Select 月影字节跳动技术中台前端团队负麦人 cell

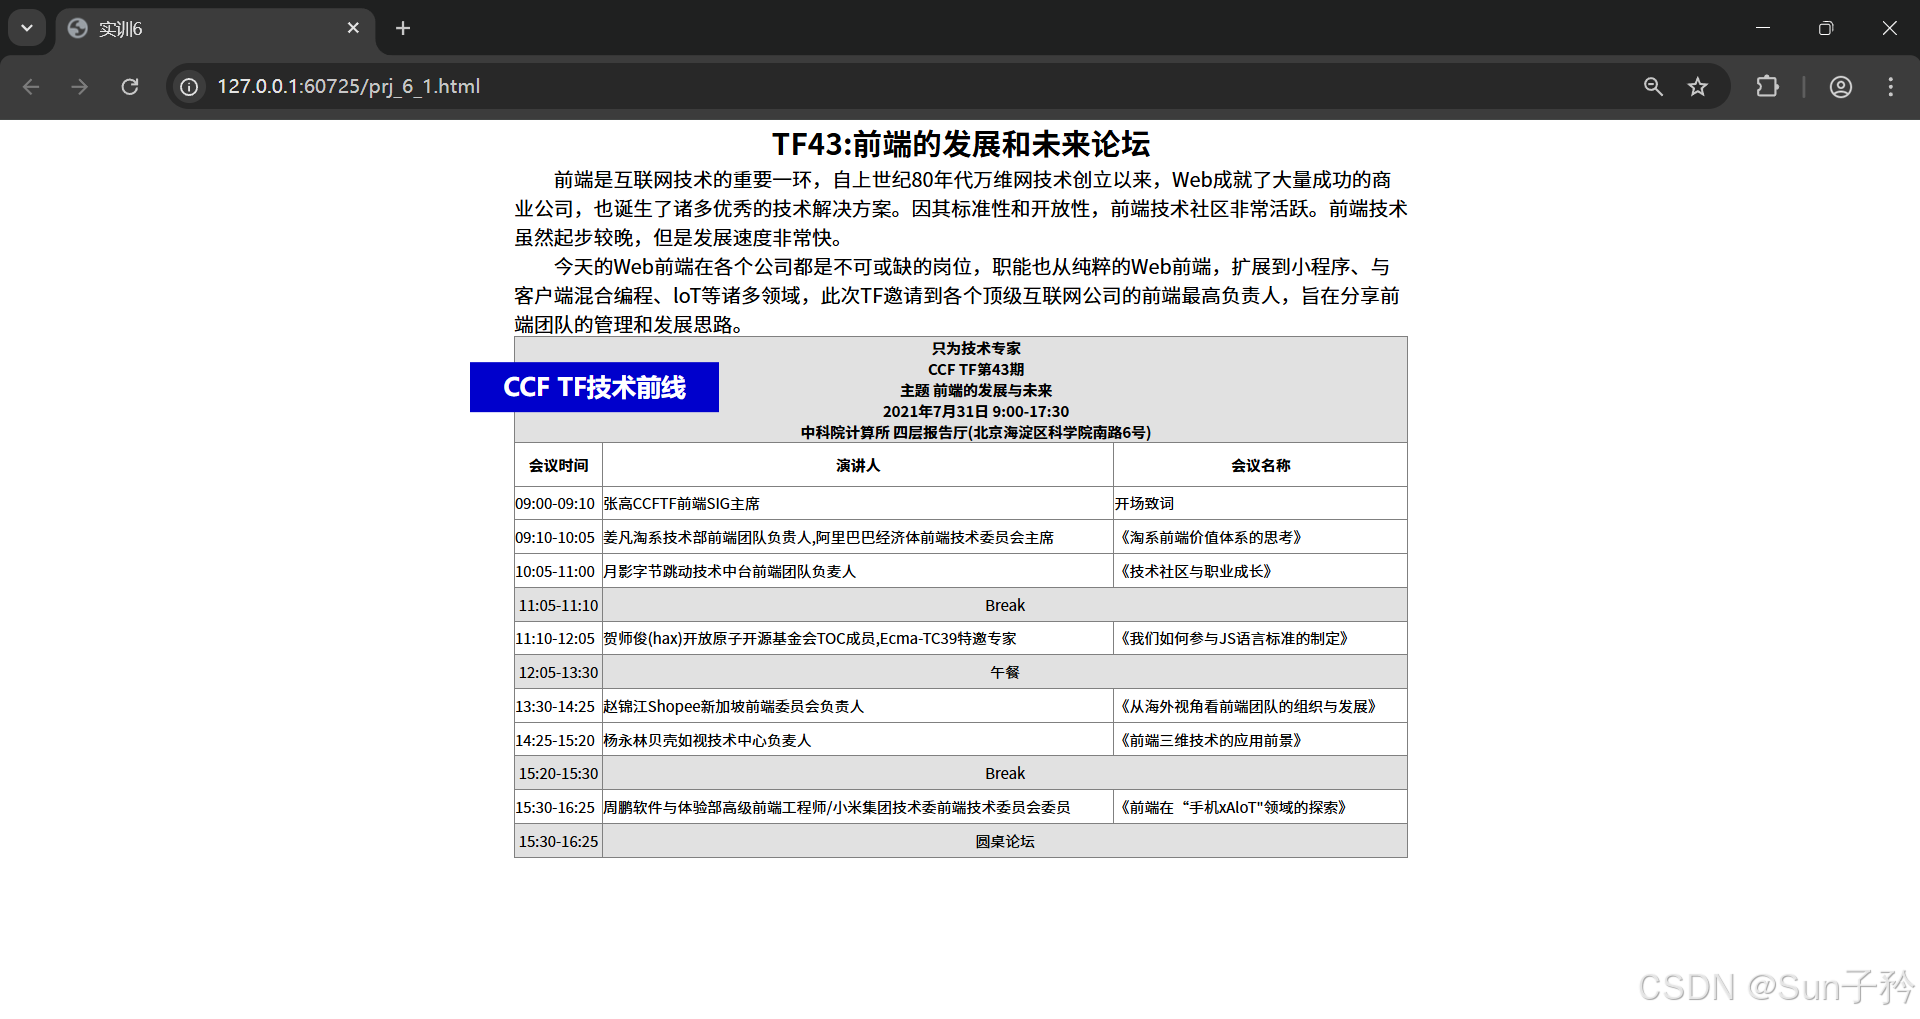point(858,572)
